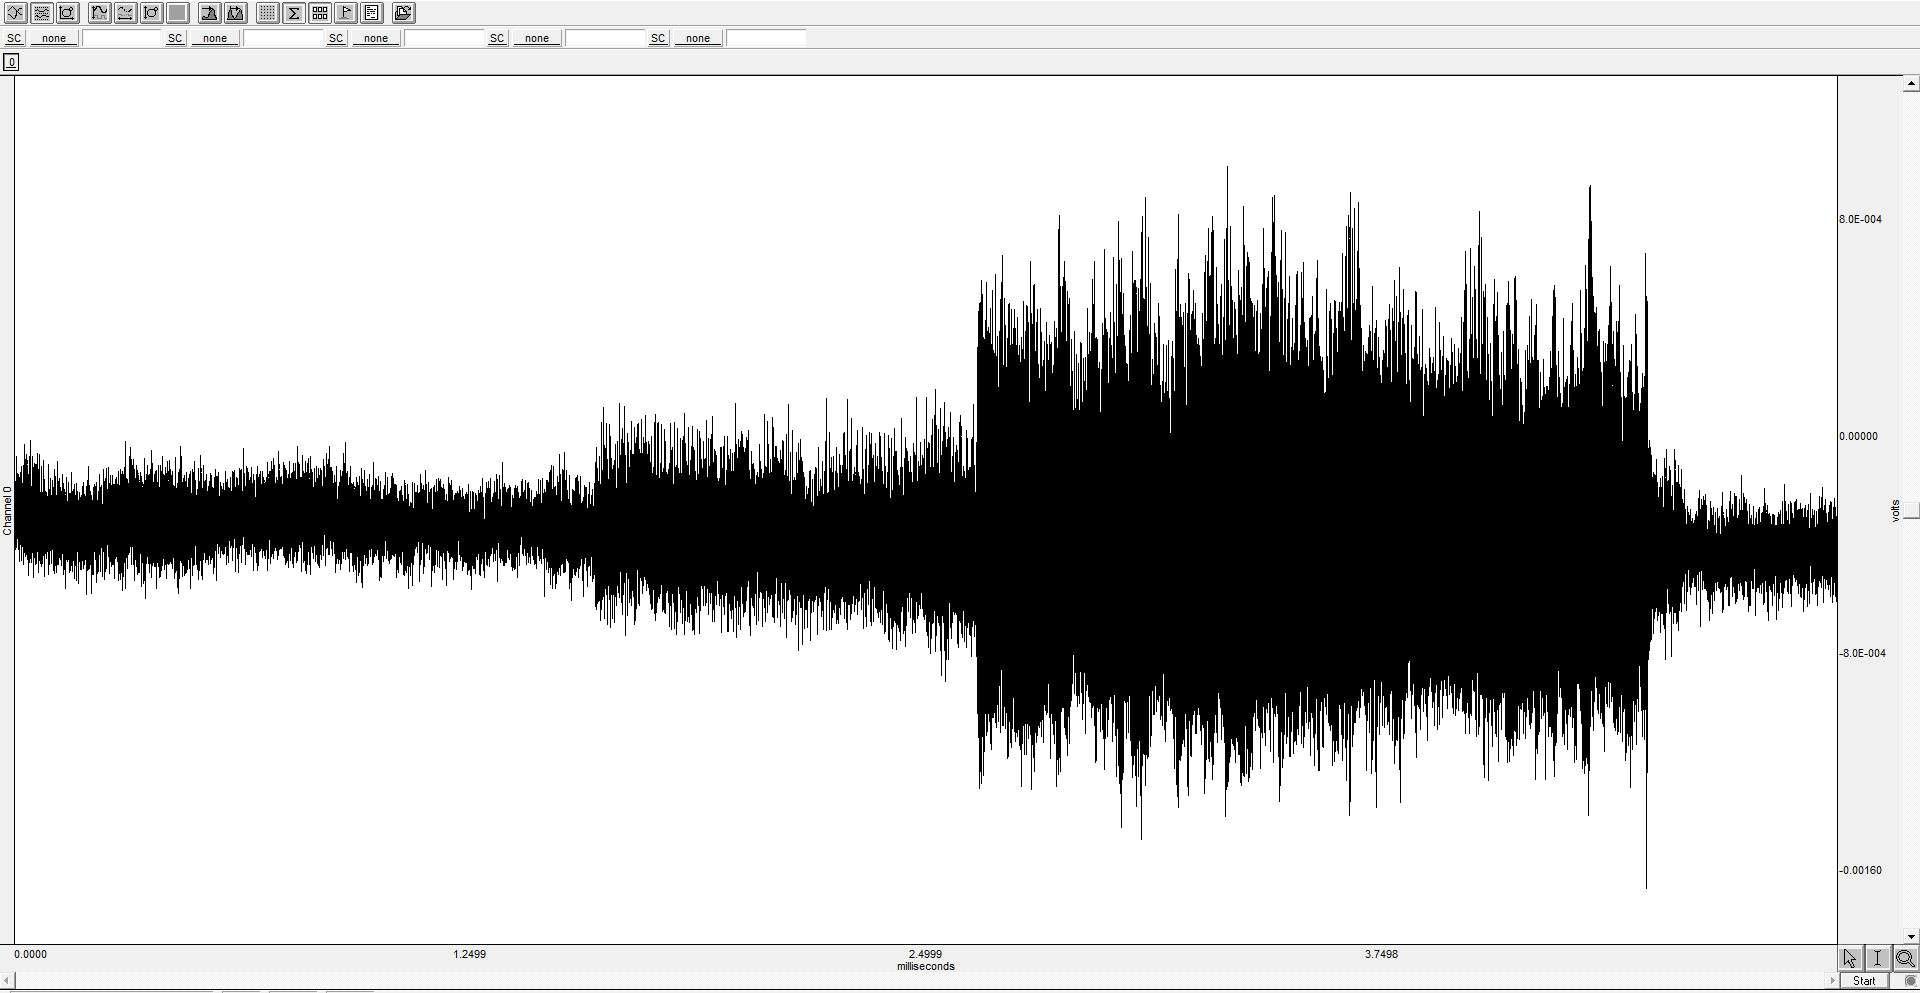
Task: Select the I-beam cursor tool
Action: [1877, 958]
